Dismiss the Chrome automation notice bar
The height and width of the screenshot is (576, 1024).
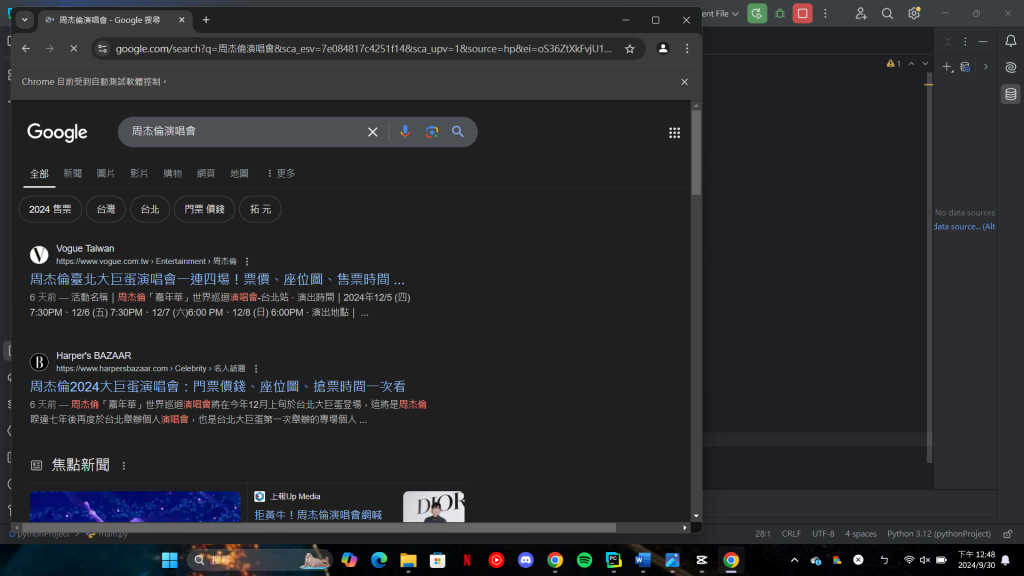(x=684, y=82)
